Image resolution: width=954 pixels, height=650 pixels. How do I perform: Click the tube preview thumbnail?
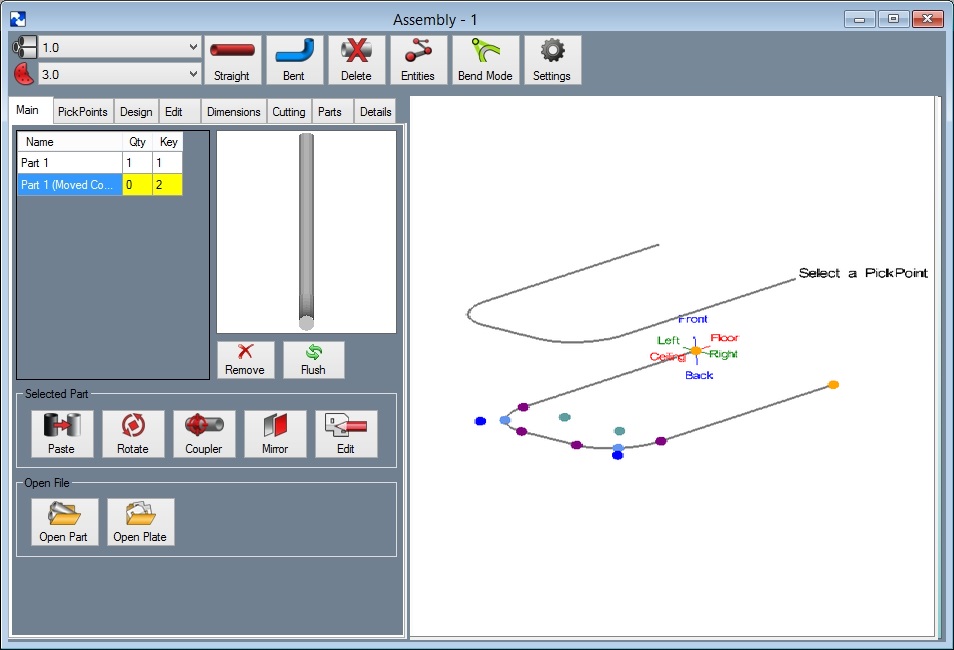coord(307,232)
